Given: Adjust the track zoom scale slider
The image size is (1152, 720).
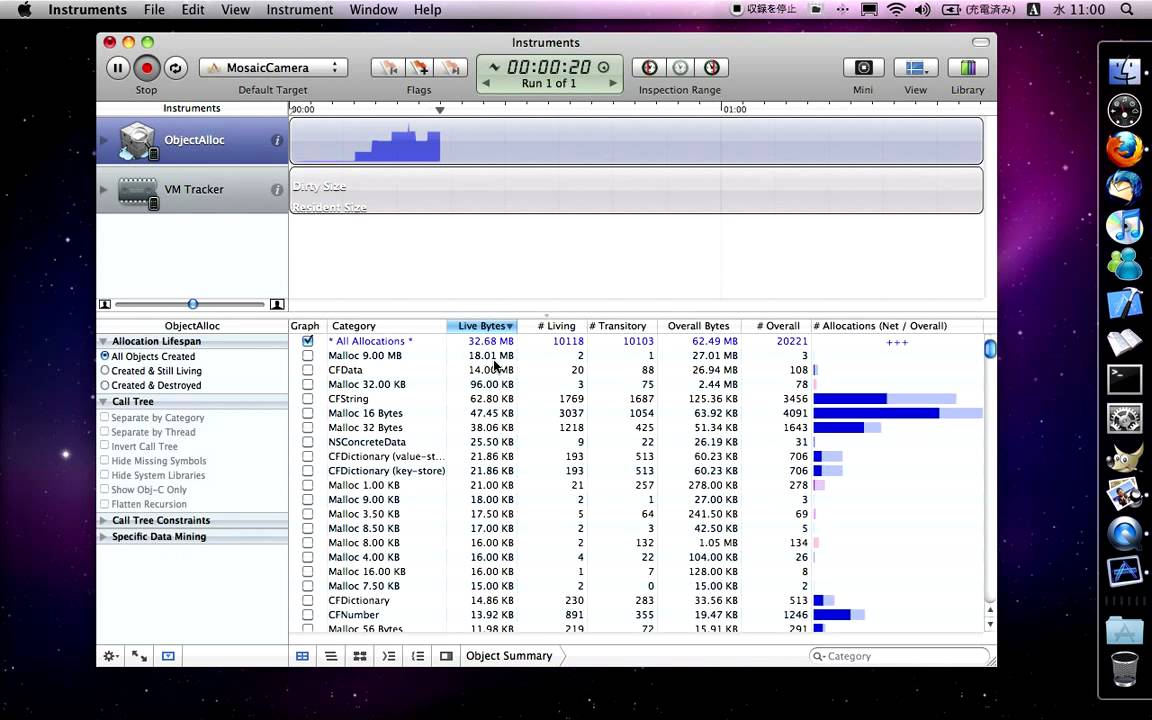Looking at the screenshot, I should click(x=192, y=304).
